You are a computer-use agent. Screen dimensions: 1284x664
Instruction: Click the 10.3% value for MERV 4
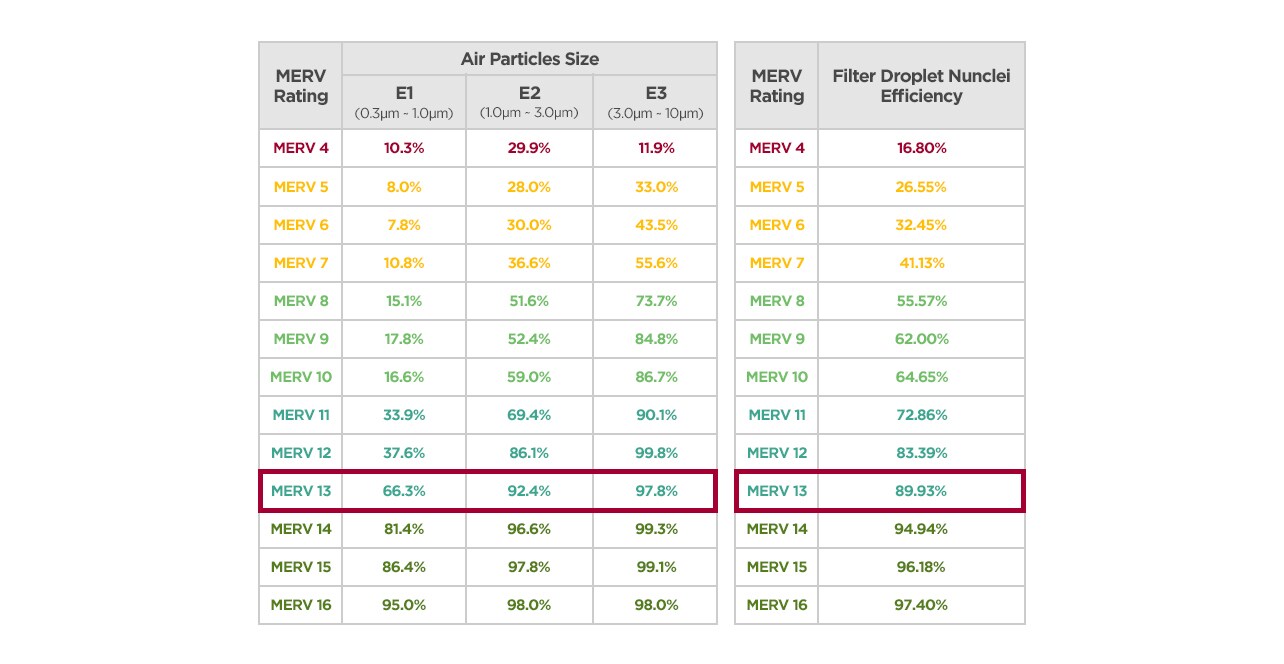pos(404,148)
